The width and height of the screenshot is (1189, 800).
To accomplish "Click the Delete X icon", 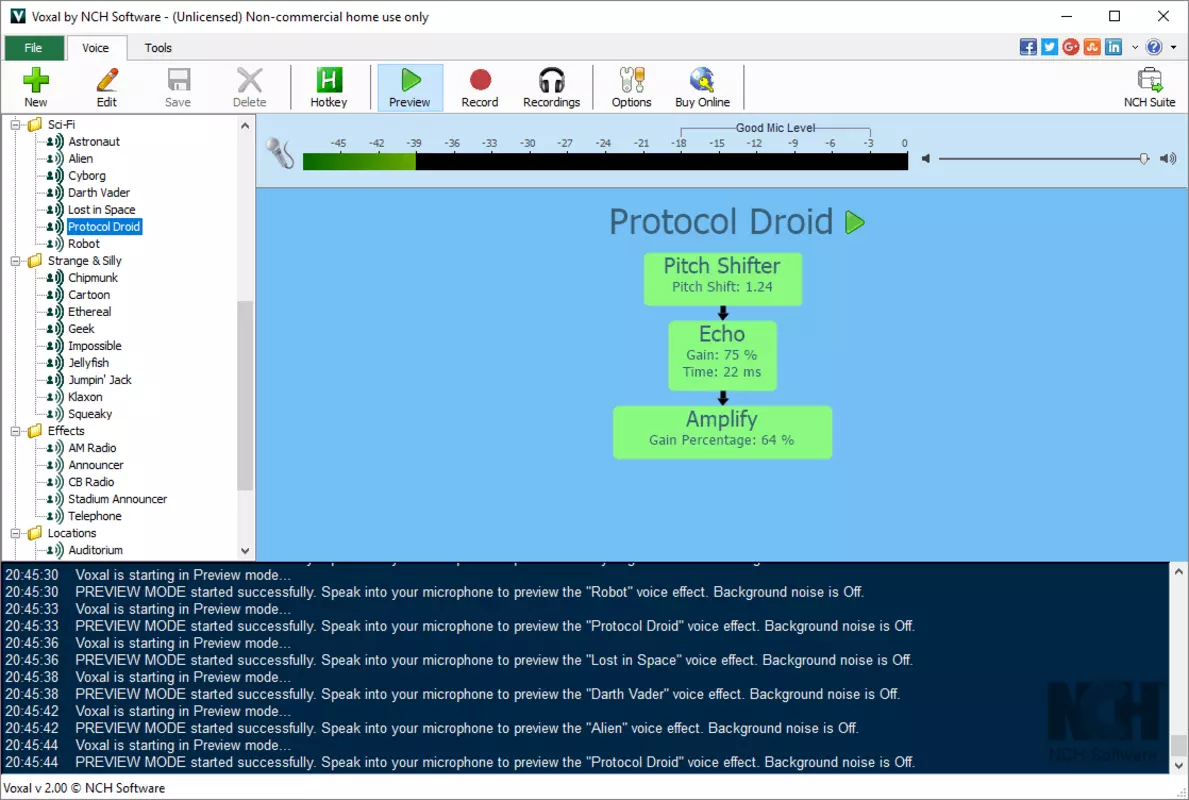I will point(249,80).
